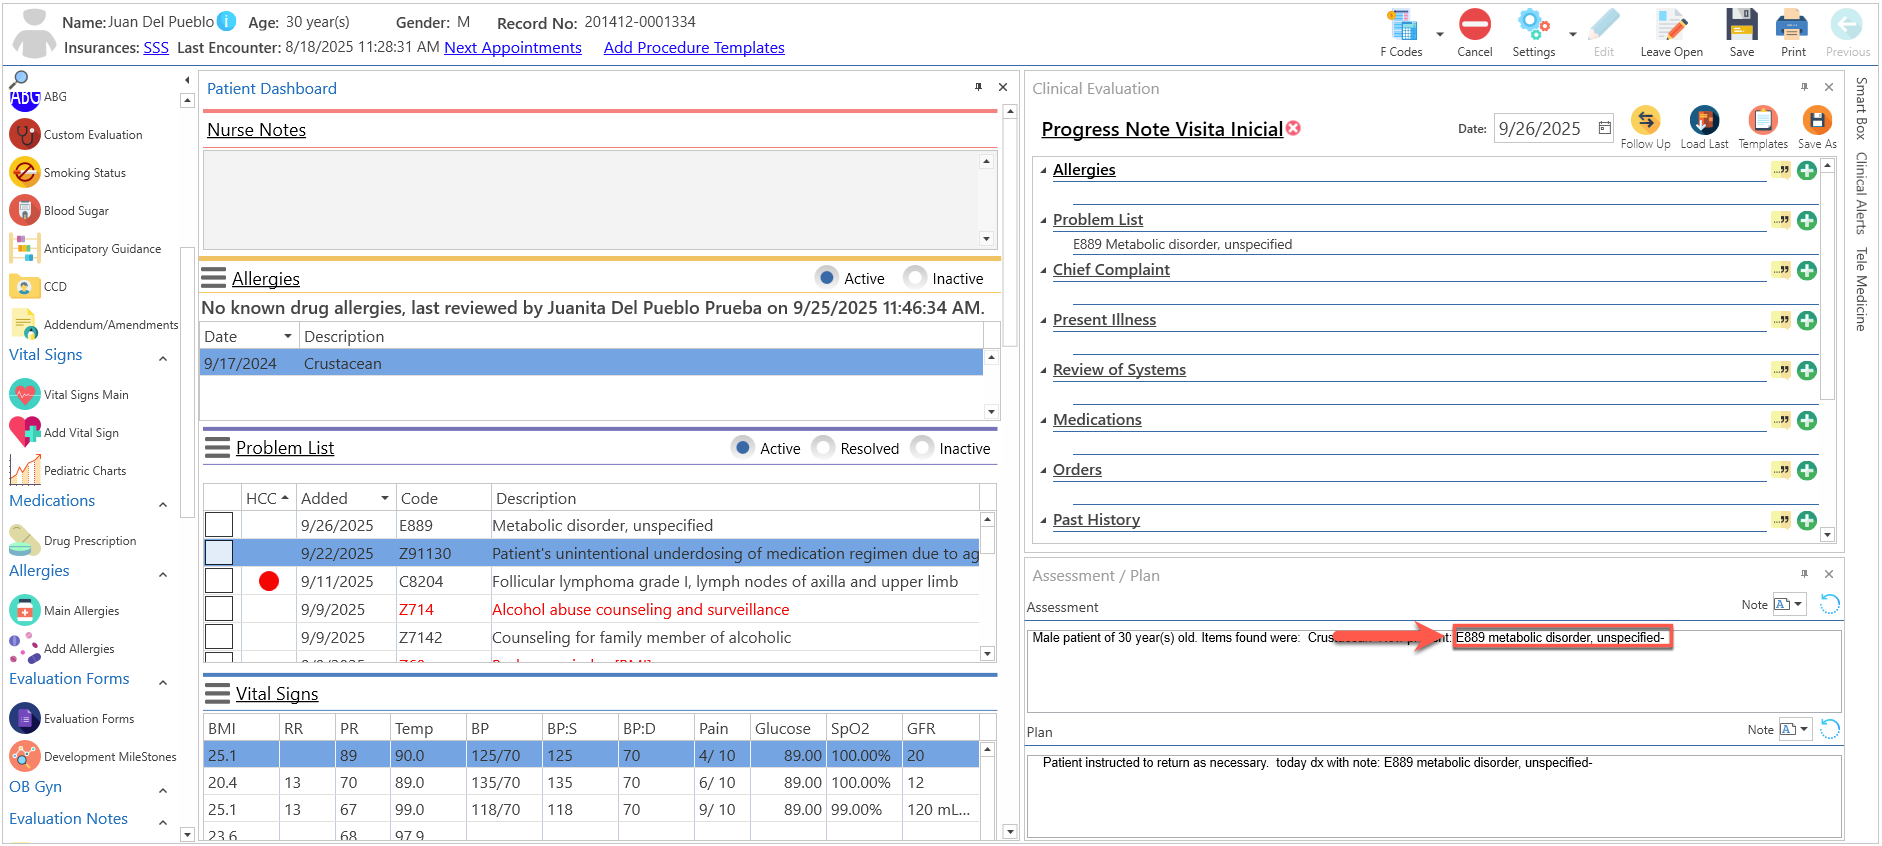Open Vital Signs Main icon
Image resolution: width=1882 pixels, height=846 pixels.
click(x=24, y=395)
